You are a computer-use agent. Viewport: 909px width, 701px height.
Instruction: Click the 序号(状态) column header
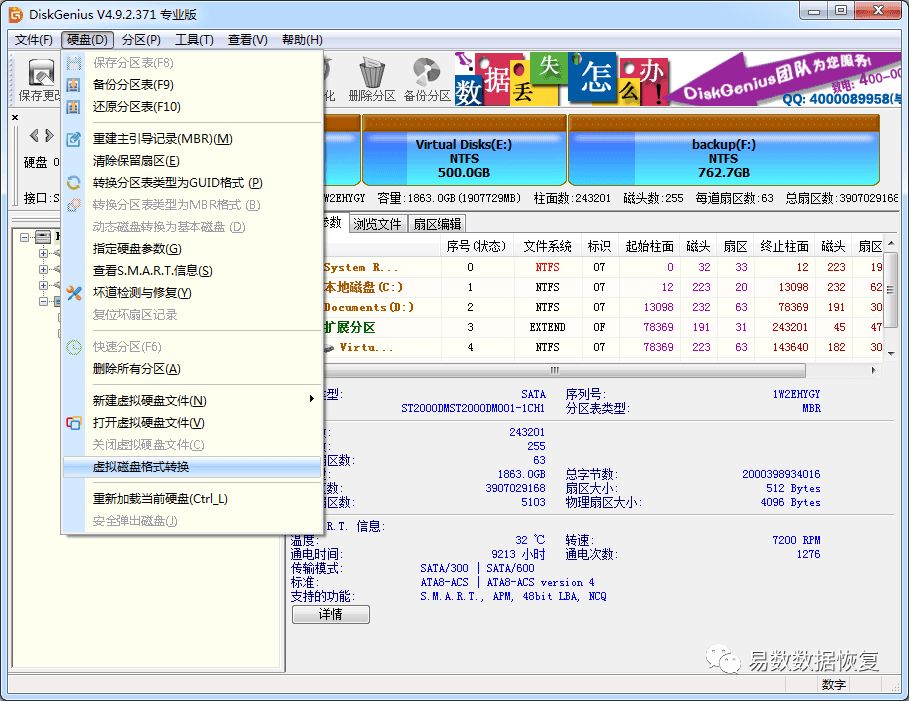pyautogui.click(x=477, y=246)
